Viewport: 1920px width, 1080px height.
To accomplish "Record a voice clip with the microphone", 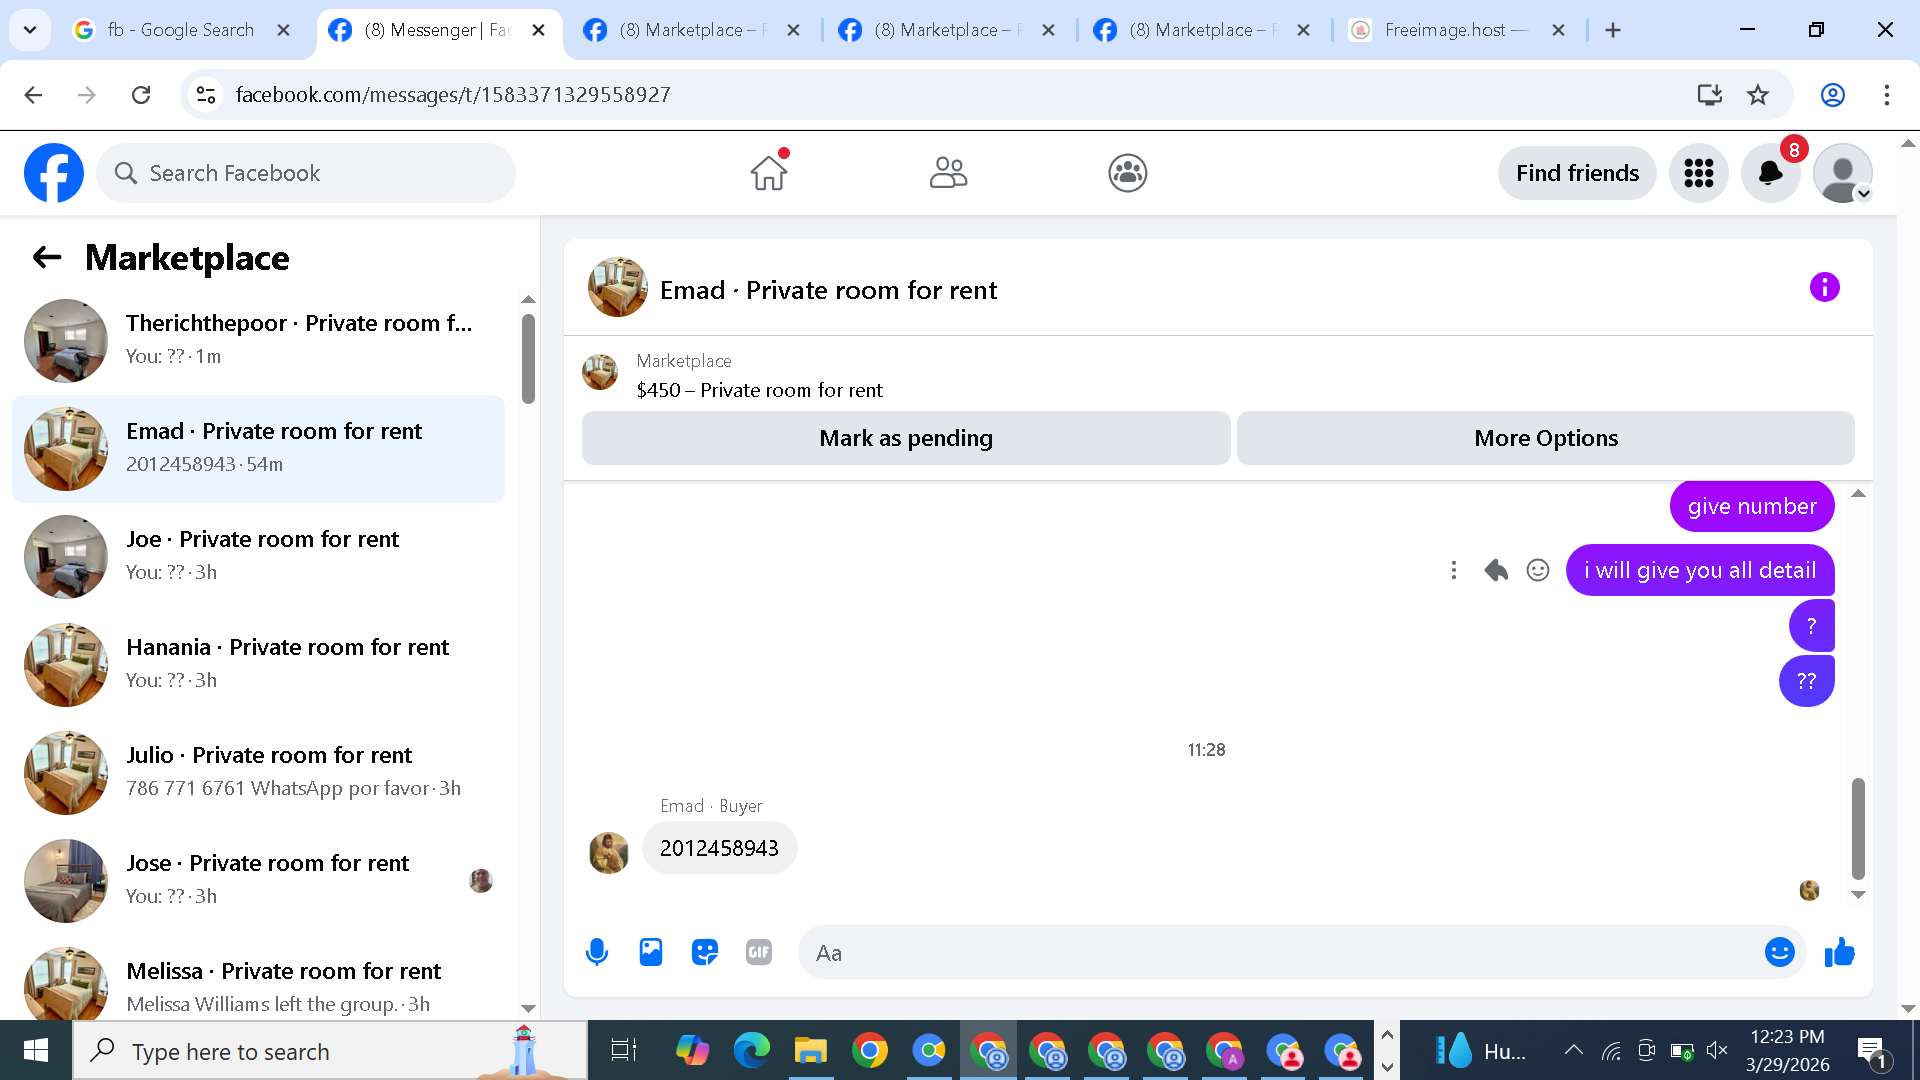I will 597,952.
